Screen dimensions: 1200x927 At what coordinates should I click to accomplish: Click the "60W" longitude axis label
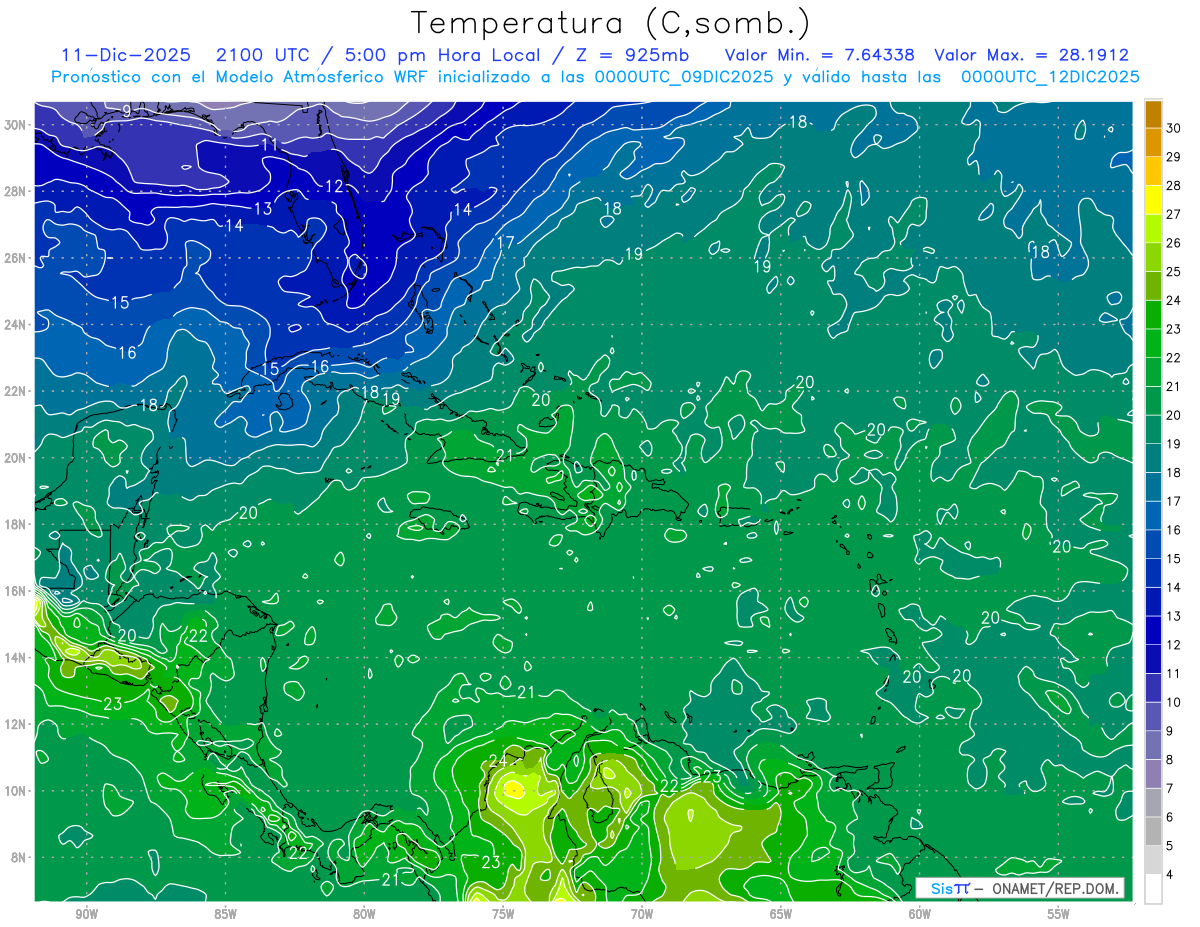[x=920, y=914]
